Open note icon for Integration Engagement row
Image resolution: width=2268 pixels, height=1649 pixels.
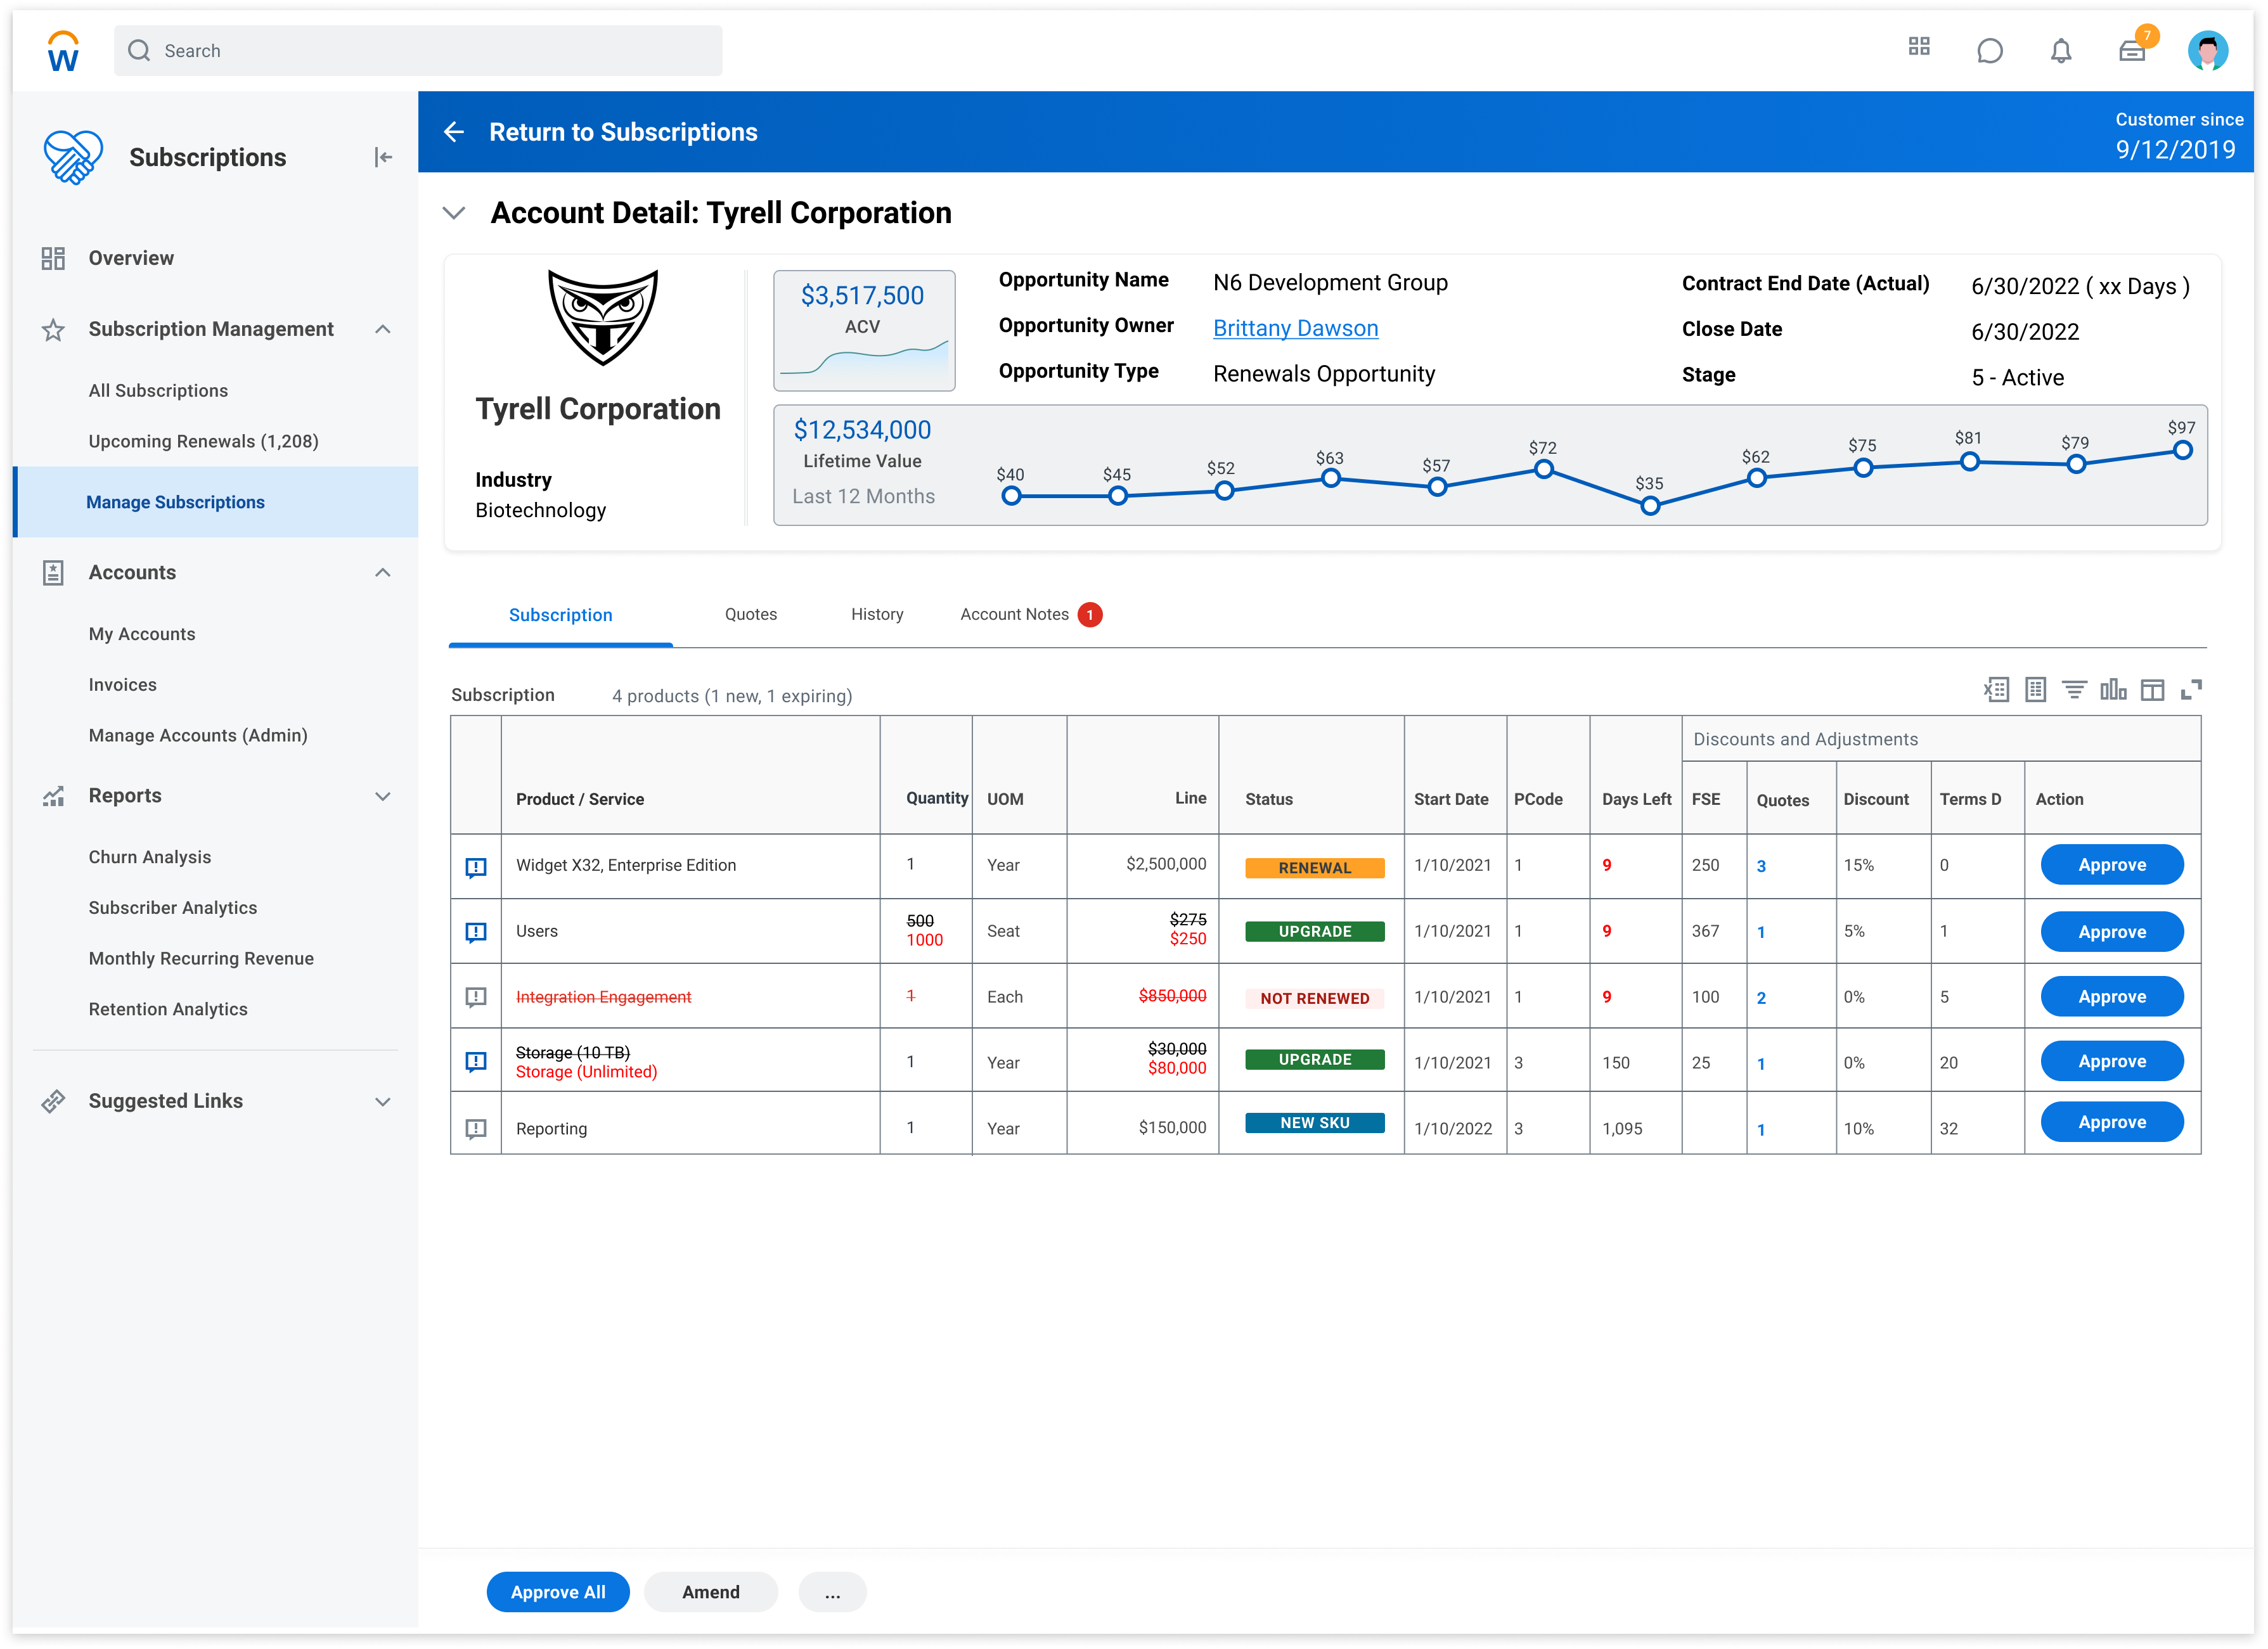(x=476, y=997)
